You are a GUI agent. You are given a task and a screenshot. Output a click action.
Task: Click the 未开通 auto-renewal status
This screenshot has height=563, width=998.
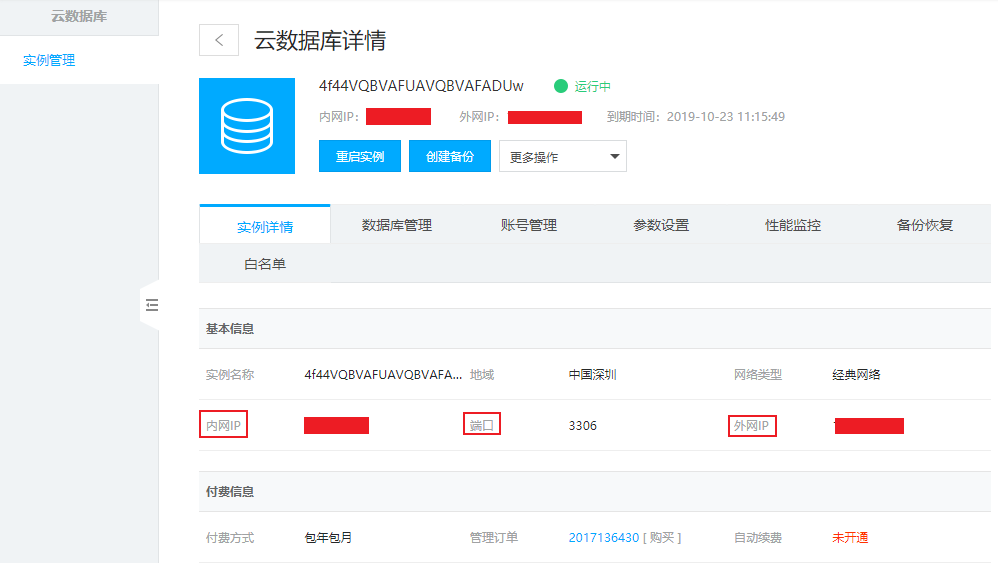pyautogui.click(x=849, y=538)
